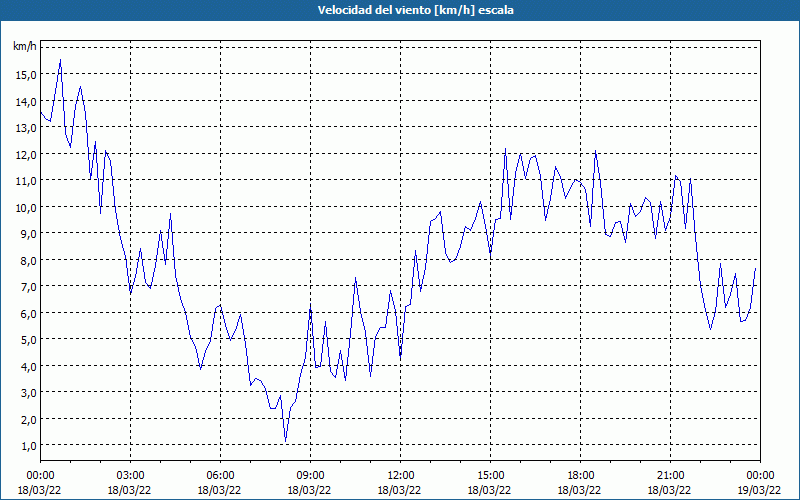Select the '14,0' y-axis value

pos(26,102)
